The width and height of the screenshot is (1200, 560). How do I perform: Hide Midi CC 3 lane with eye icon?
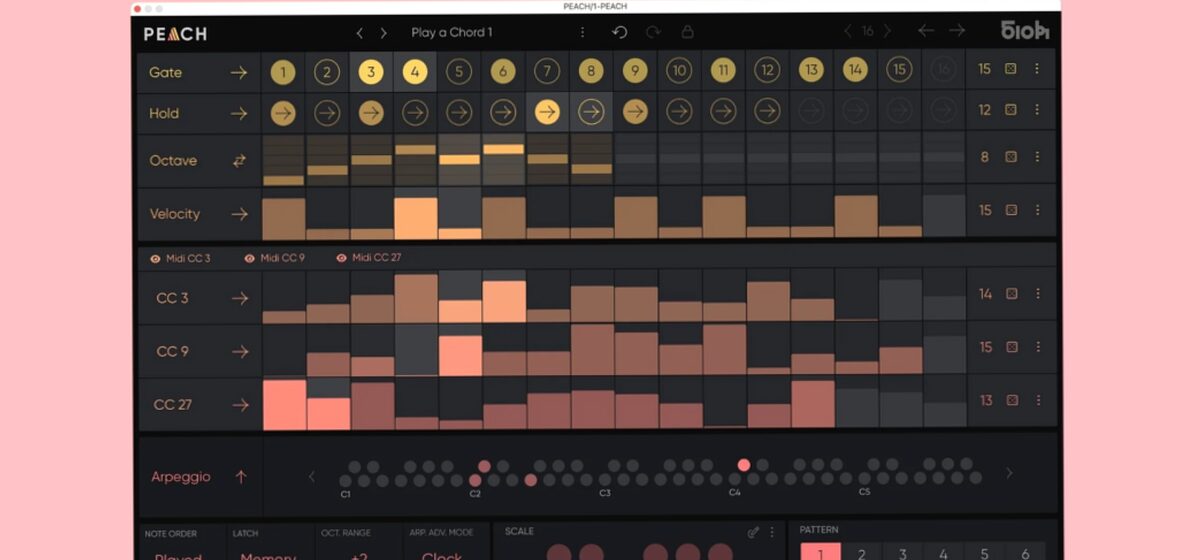point(155,258)
